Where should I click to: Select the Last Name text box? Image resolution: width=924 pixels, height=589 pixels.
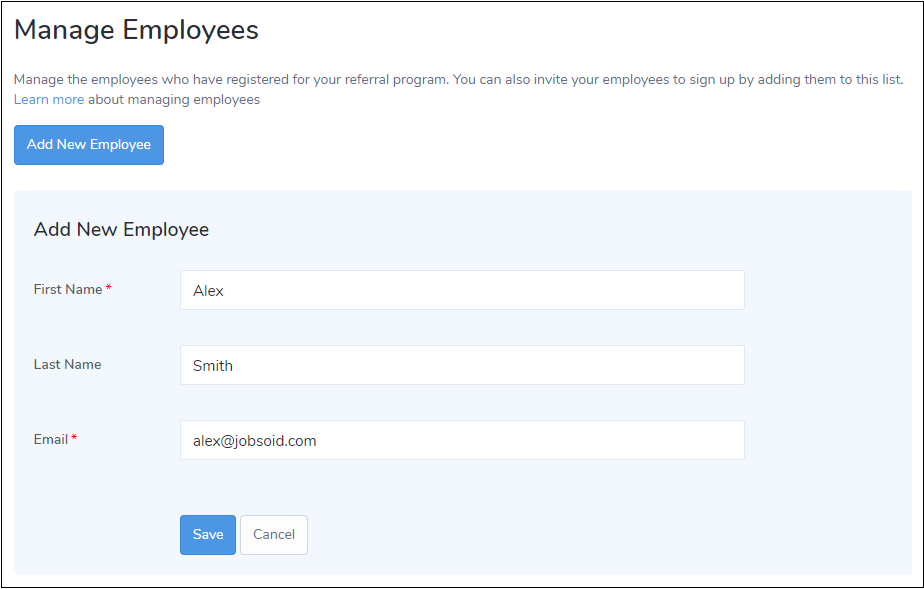(462, 365)
